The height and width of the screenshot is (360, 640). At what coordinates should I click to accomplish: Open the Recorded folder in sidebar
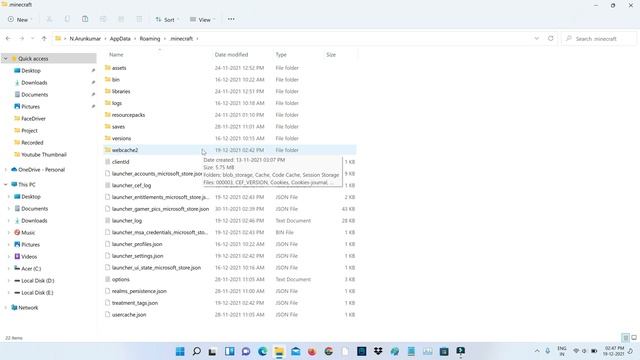(x=32, y=142)
